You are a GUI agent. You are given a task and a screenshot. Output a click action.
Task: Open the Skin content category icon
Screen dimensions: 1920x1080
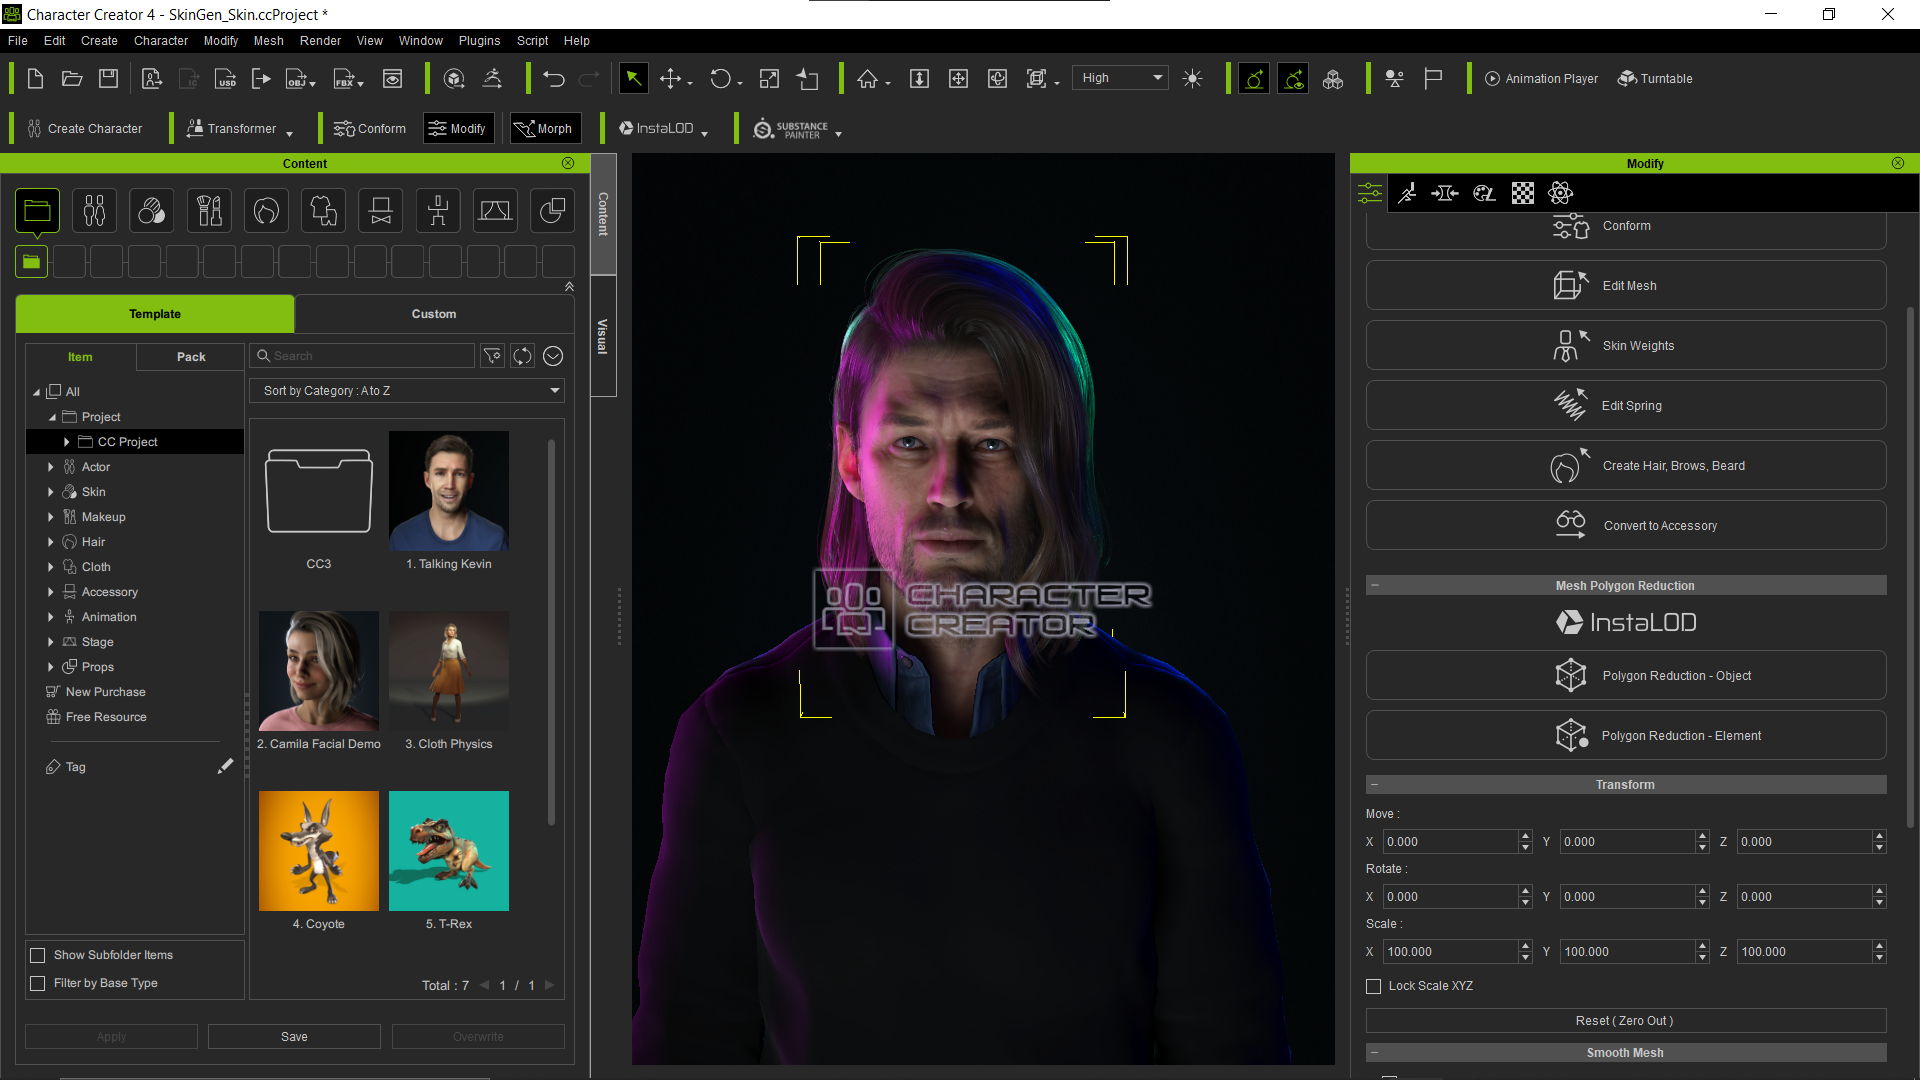click(152, 211)
